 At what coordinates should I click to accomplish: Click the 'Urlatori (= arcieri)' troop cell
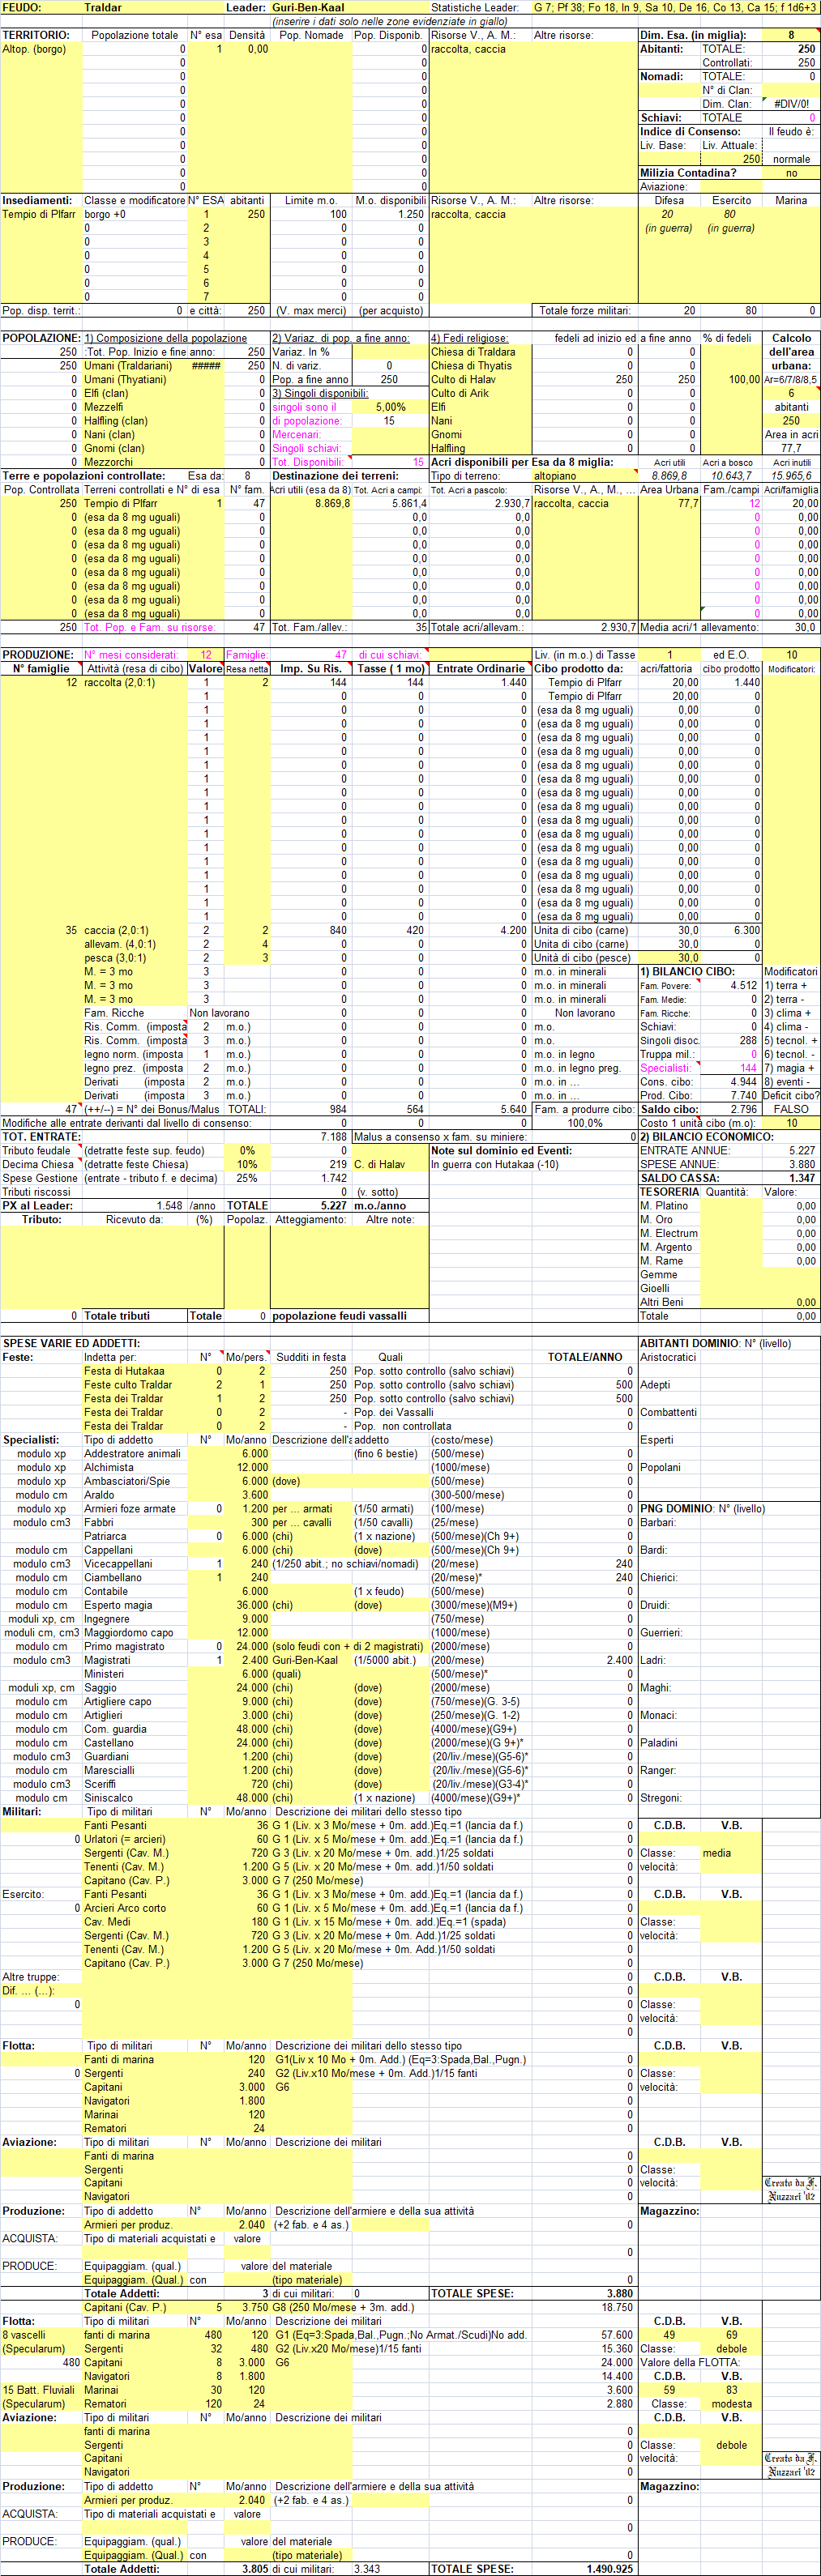pos(125,1839)
